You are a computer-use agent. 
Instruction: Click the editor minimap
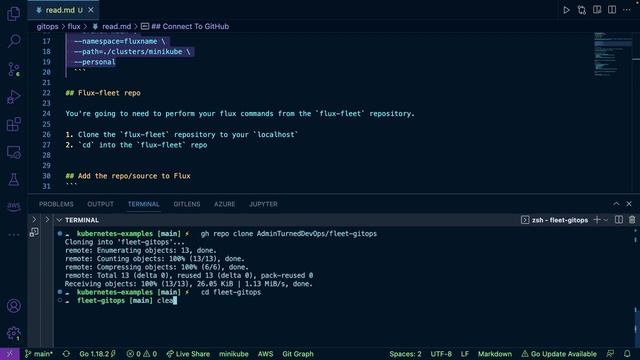(x=612, y=54)
